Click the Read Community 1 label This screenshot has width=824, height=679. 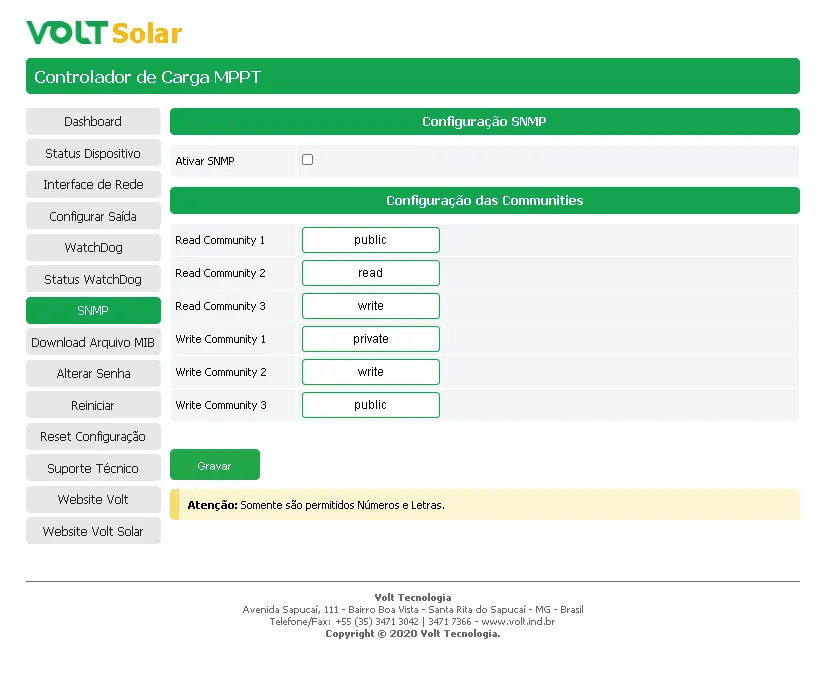tap(220, 240)
